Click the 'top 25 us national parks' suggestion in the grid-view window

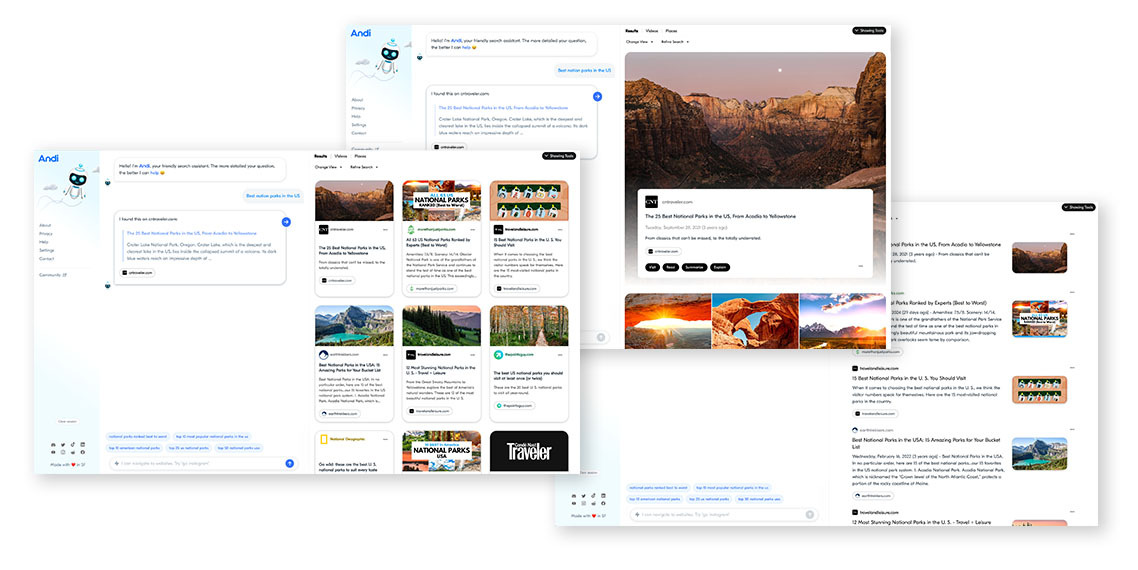pyautogui.click(x=188, y=448)
